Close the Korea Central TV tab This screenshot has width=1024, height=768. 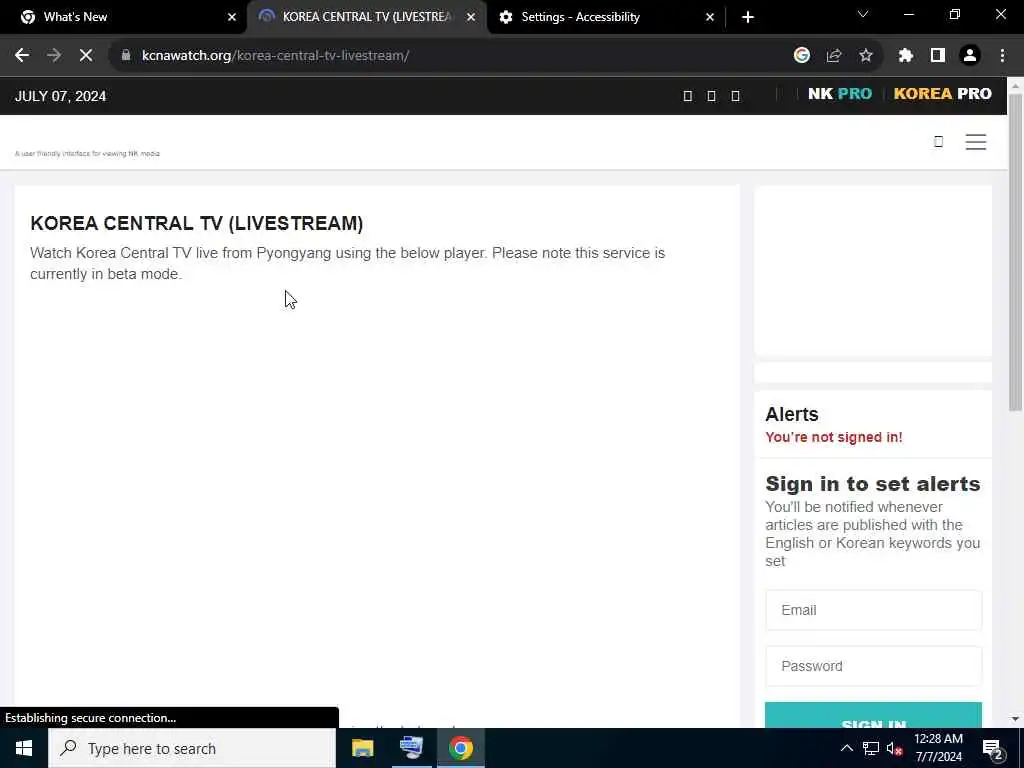471,17
